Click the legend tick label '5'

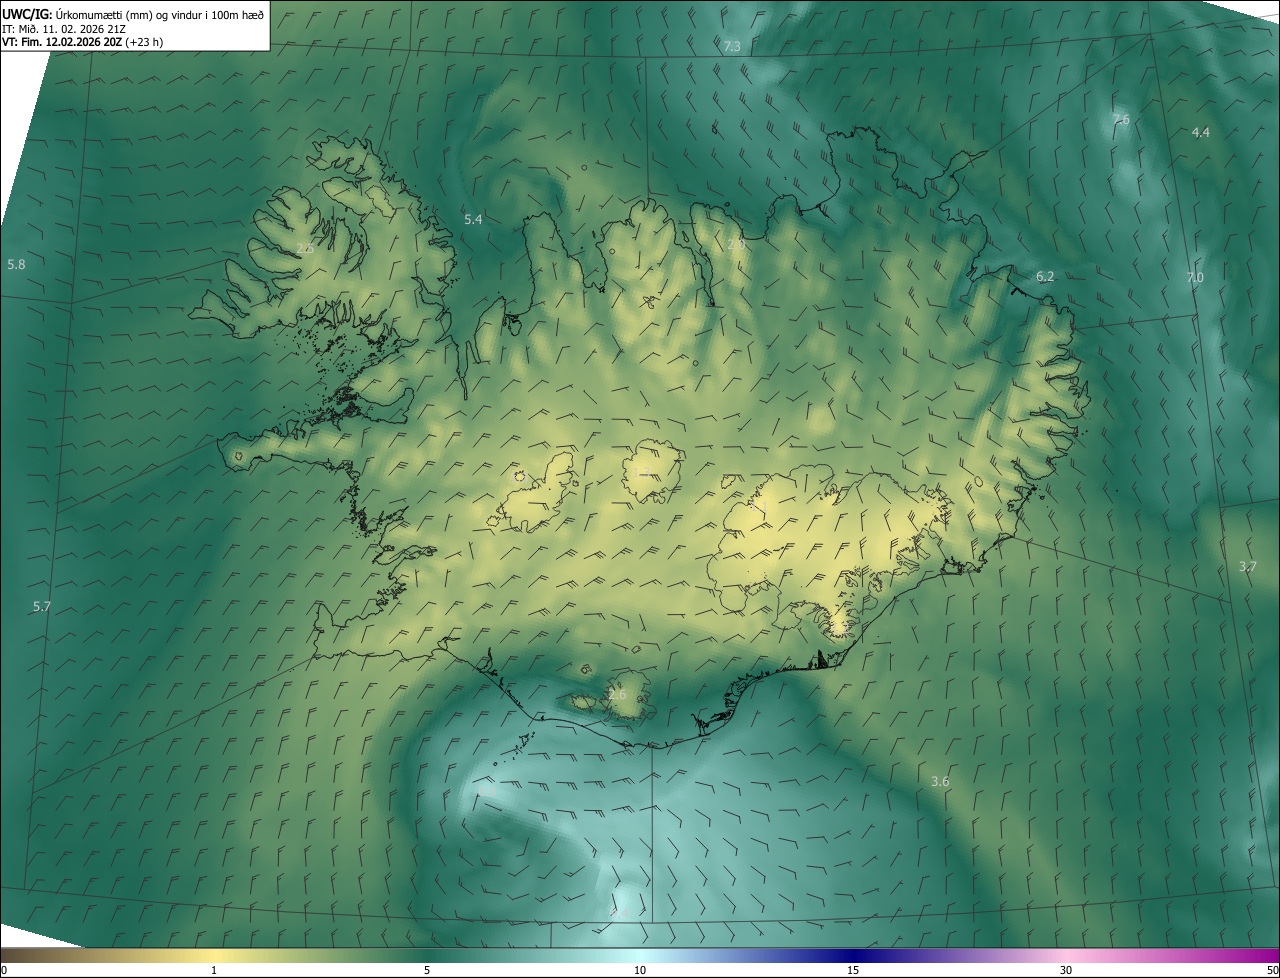point(427,970)
